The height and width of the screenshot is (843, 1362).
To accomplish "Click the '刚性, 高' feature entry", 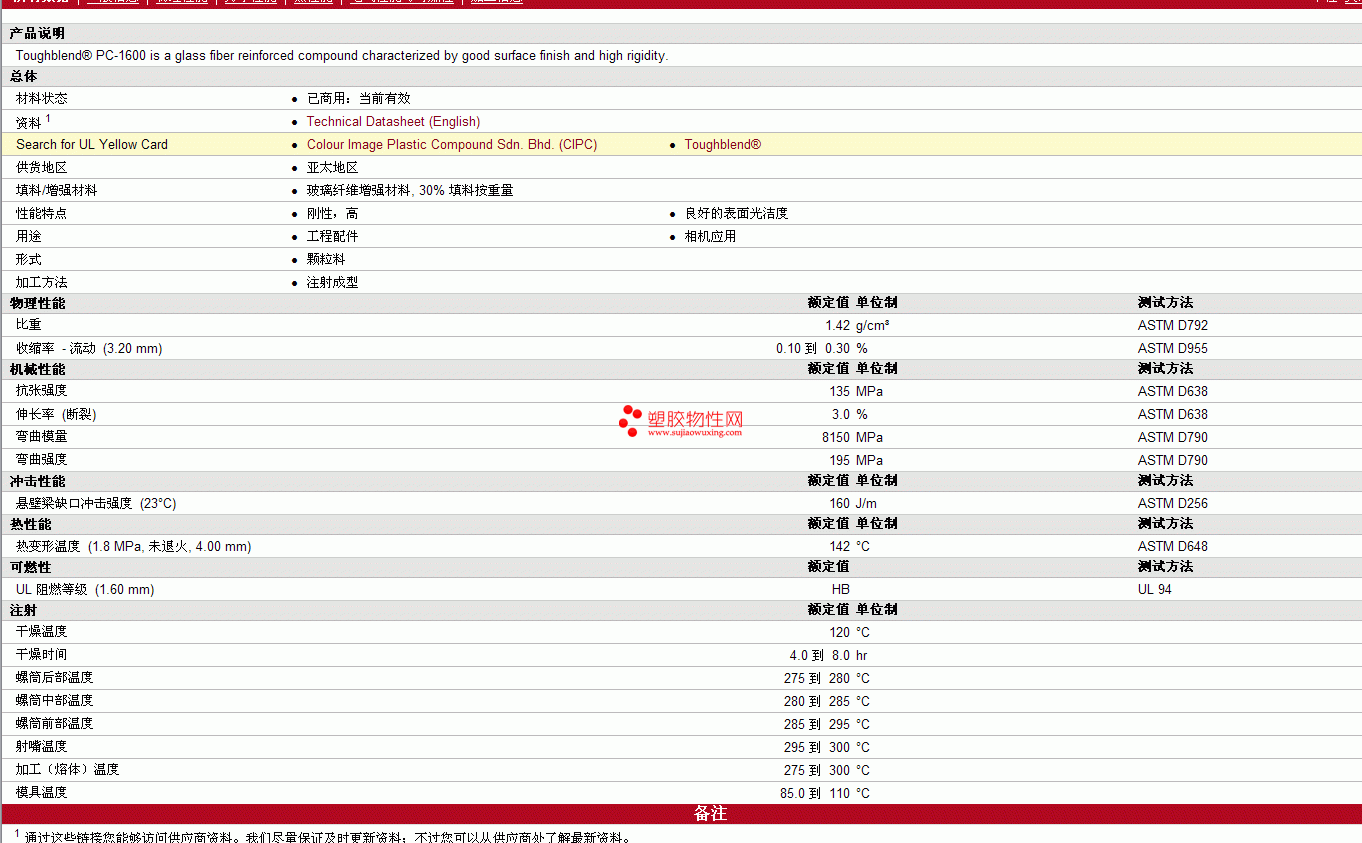I will pos(332,213).
